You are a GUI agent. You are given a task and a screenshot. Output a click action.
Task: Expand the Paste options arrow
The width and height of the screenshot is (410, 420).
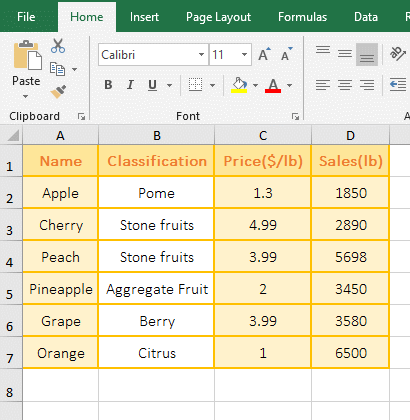[x=25, y=97]
